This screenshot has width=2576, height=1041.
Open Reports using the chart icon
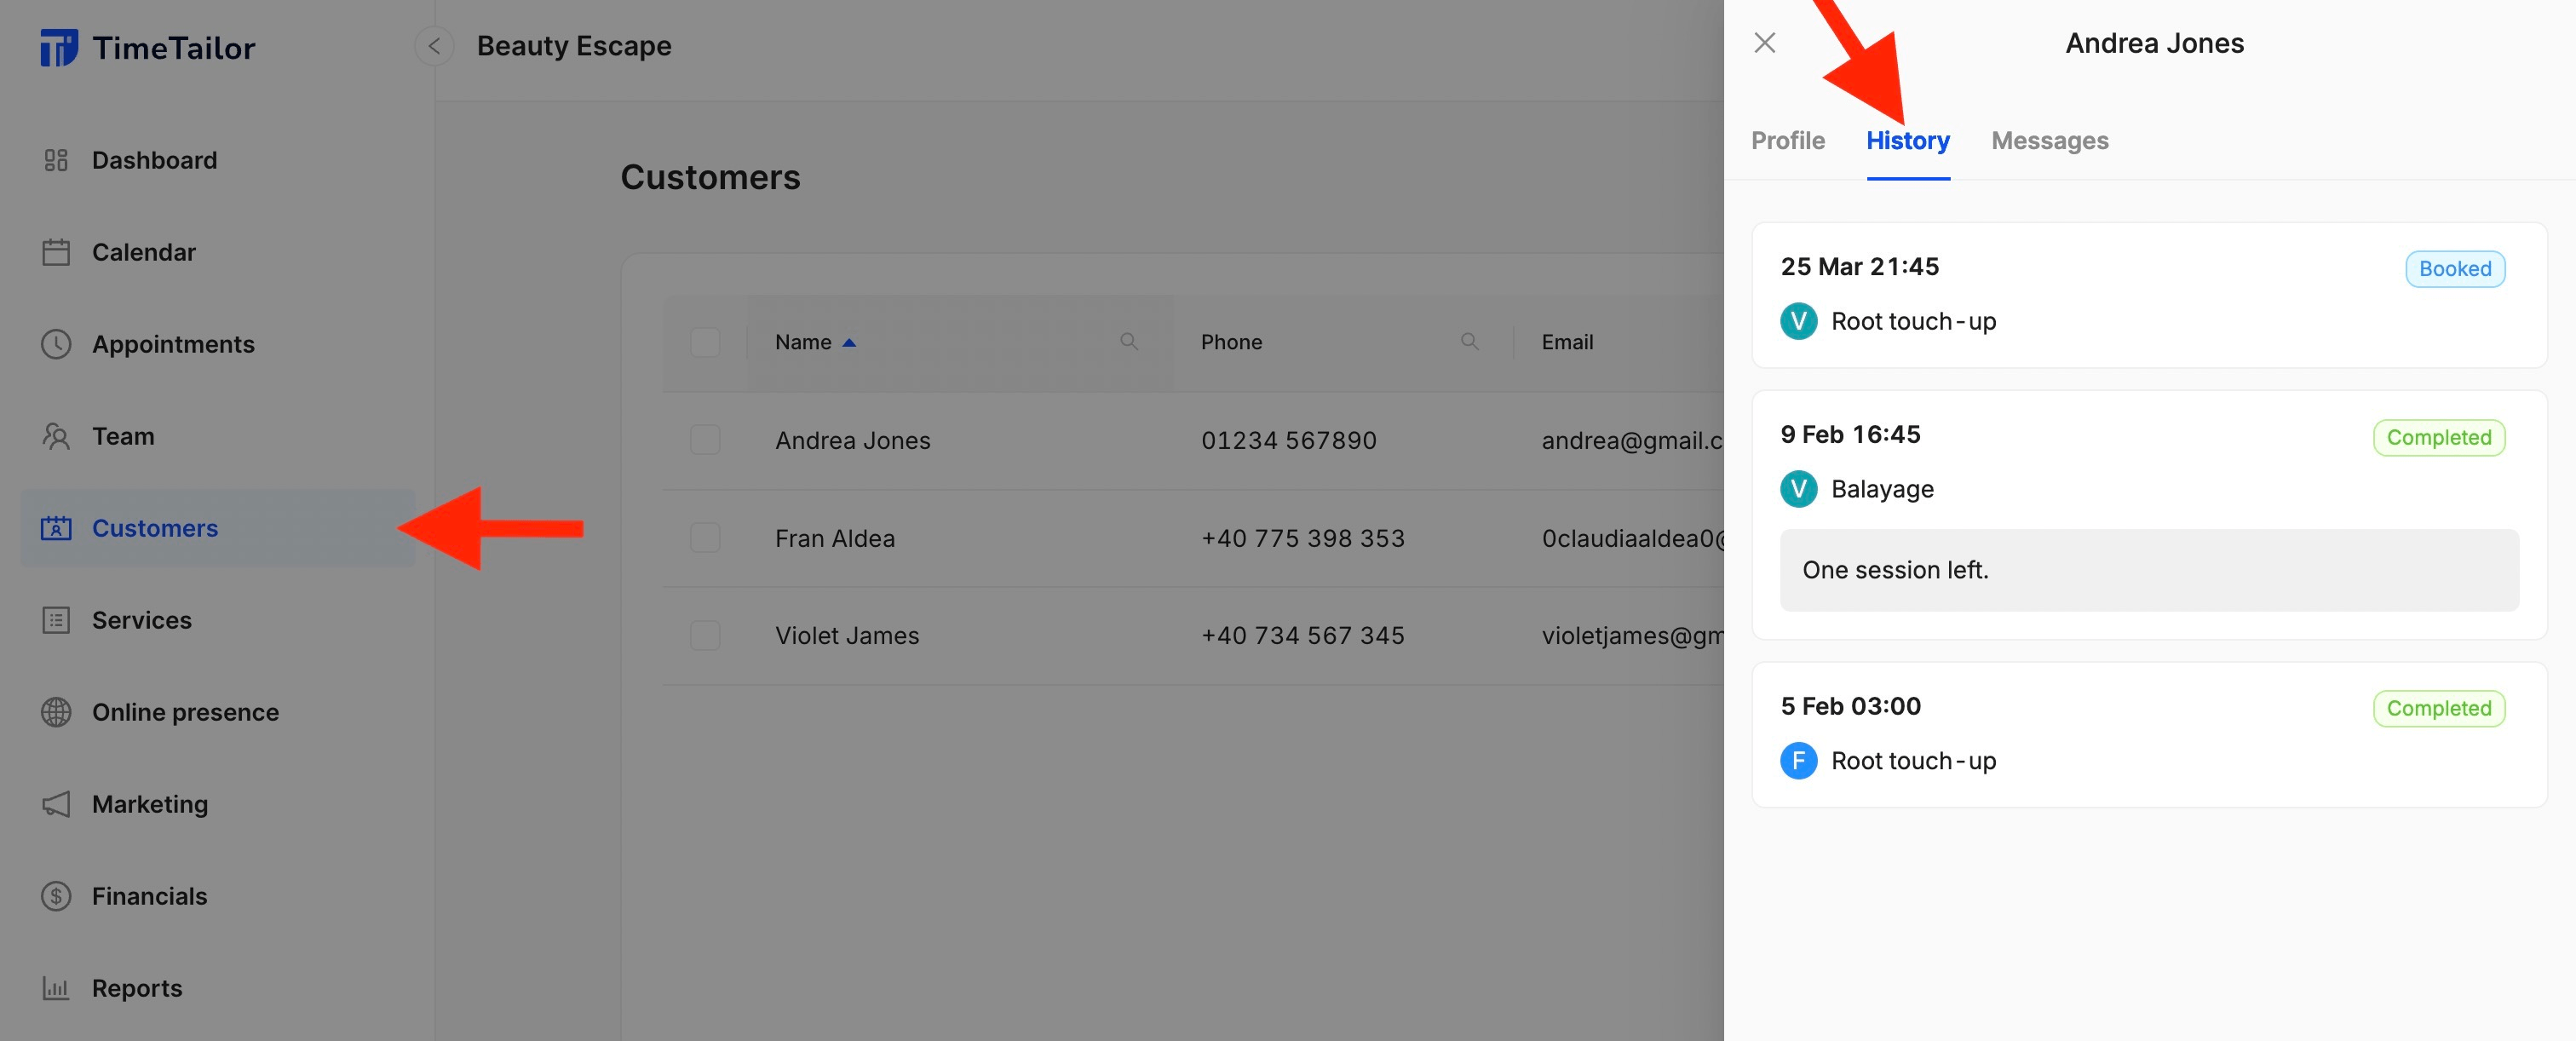57,988
